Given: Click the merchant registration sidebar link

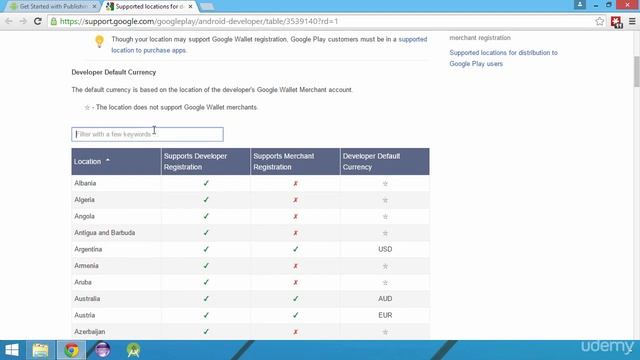Looking at the screenshot, I should (480, 38).
